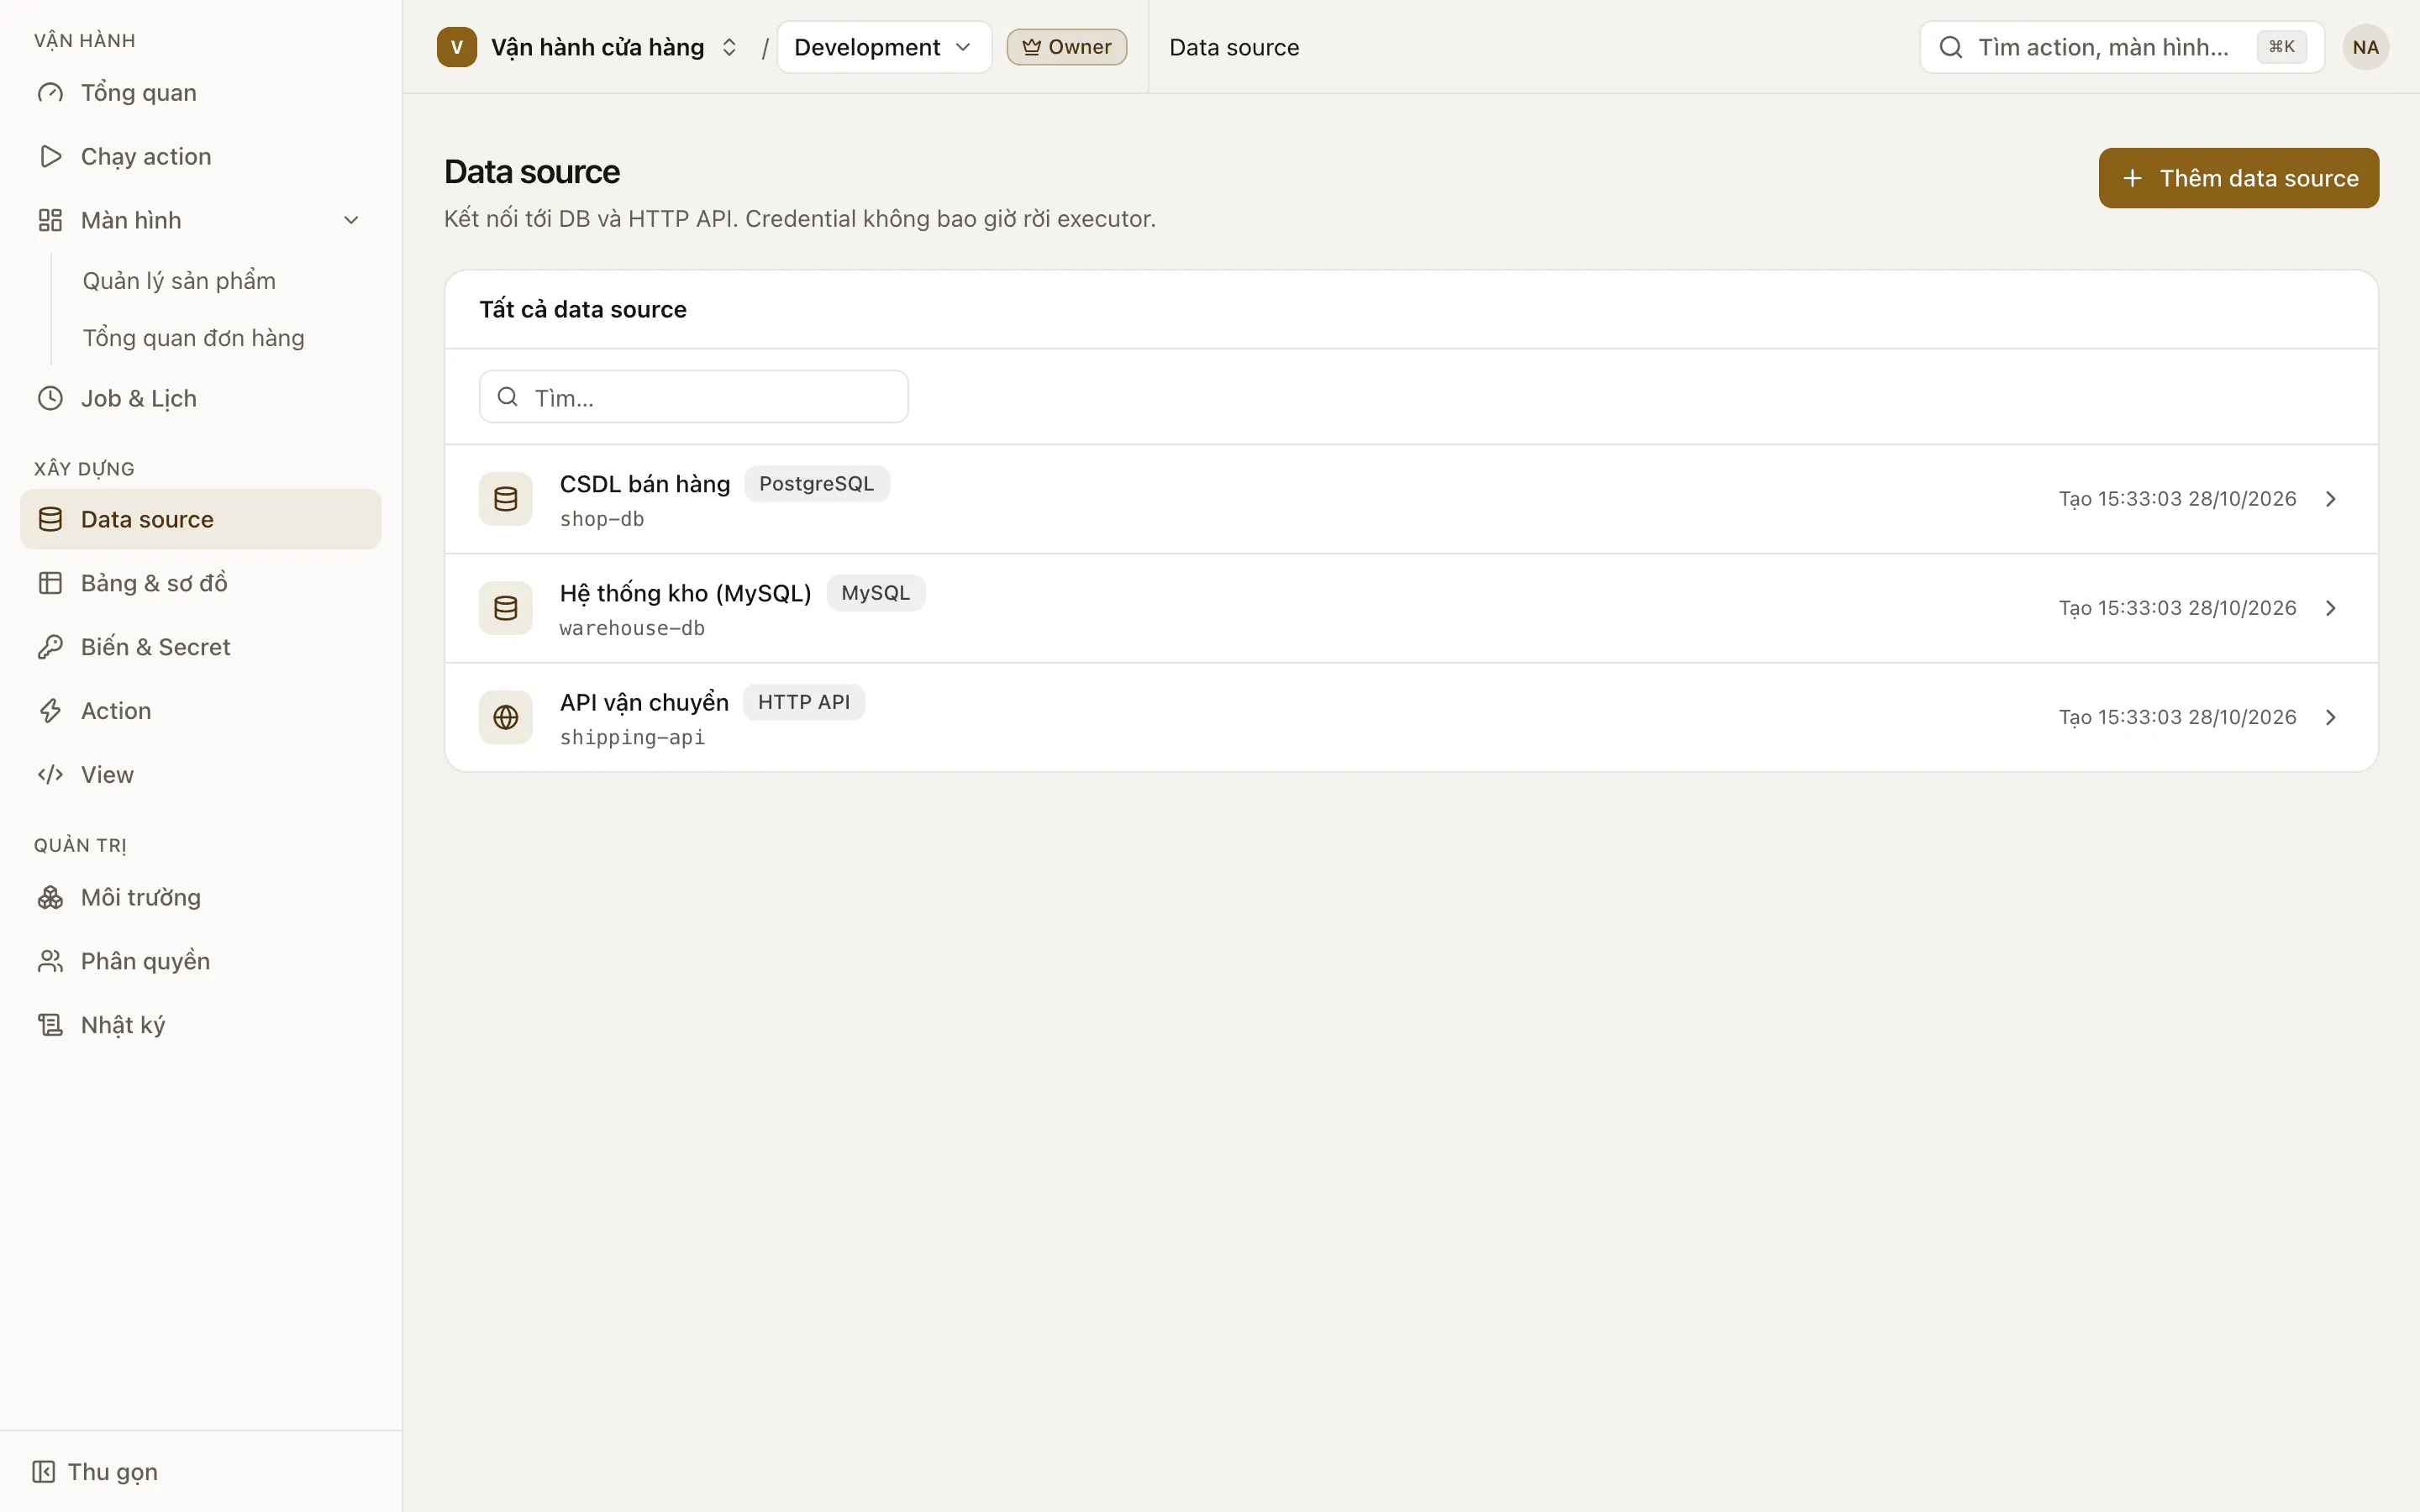Image resolution: width=2420 pixels, height=1512 pixels.
Task: Click the Thu gọn sidebar collapse icon
Action: click(43, 1471)
